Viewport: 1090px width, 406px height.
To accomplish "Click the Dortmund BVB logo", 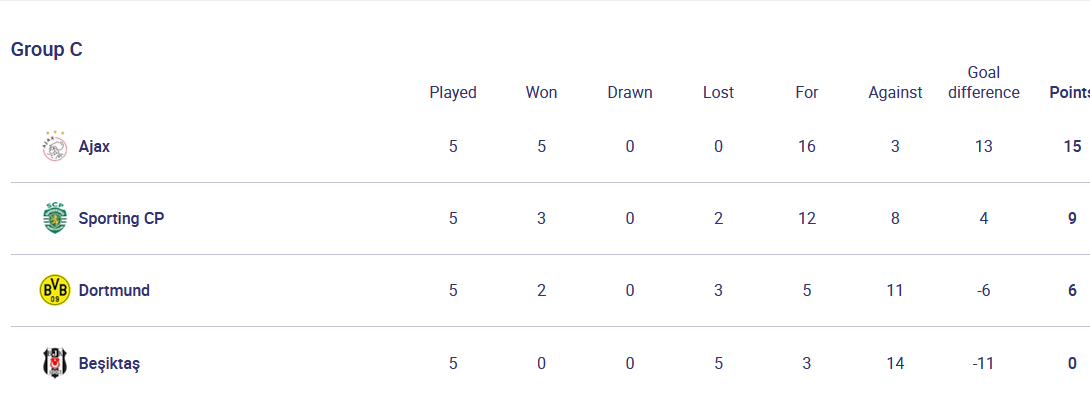I will point(54,290).
